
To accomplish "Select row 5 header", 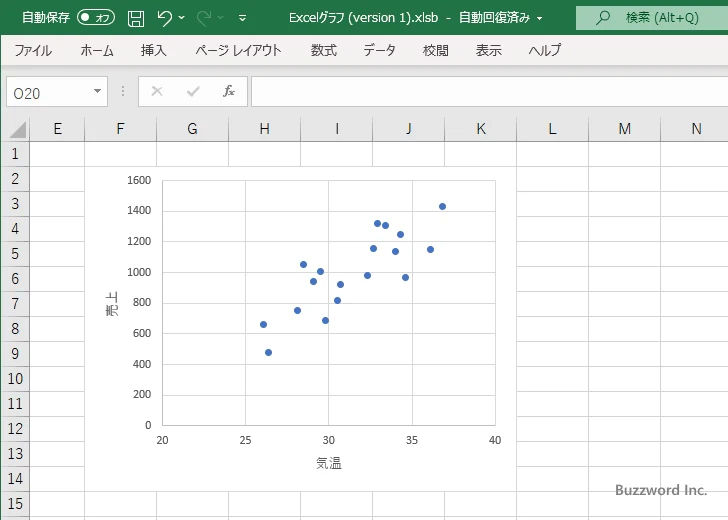I will (15, 254).
